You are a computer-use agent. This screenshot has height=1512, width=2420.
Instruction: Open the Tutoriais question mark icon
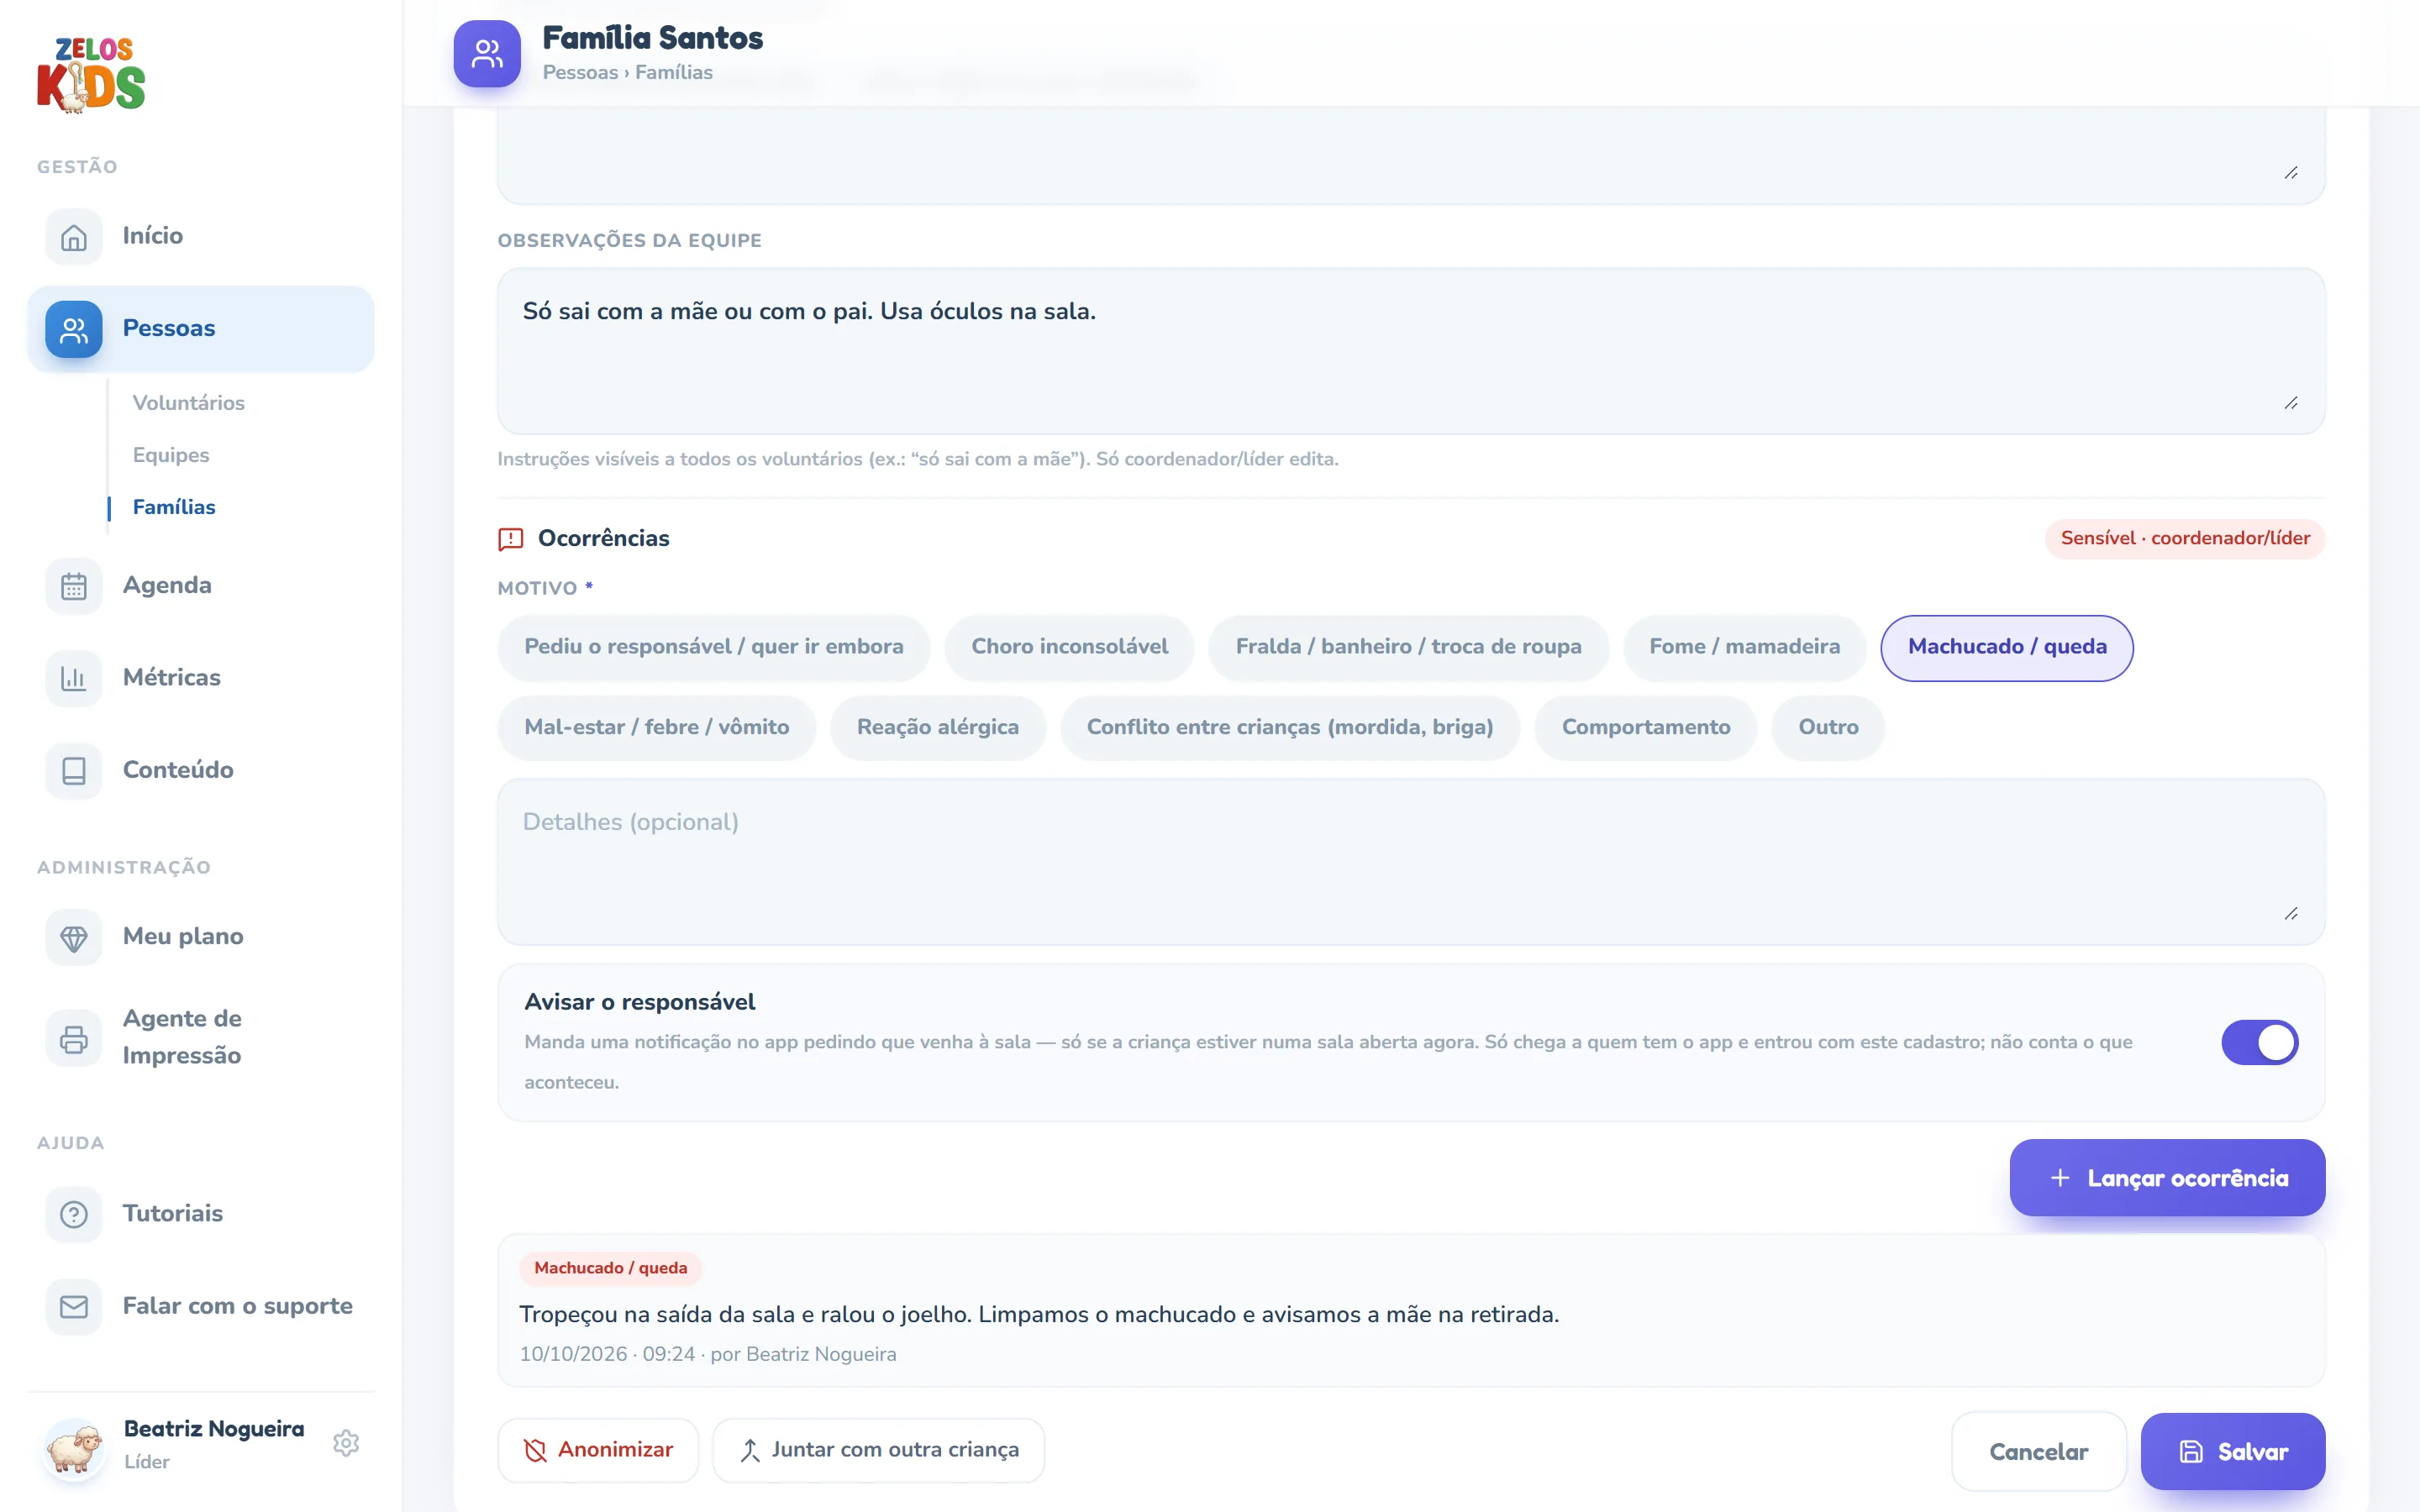tap(74, 1214)
